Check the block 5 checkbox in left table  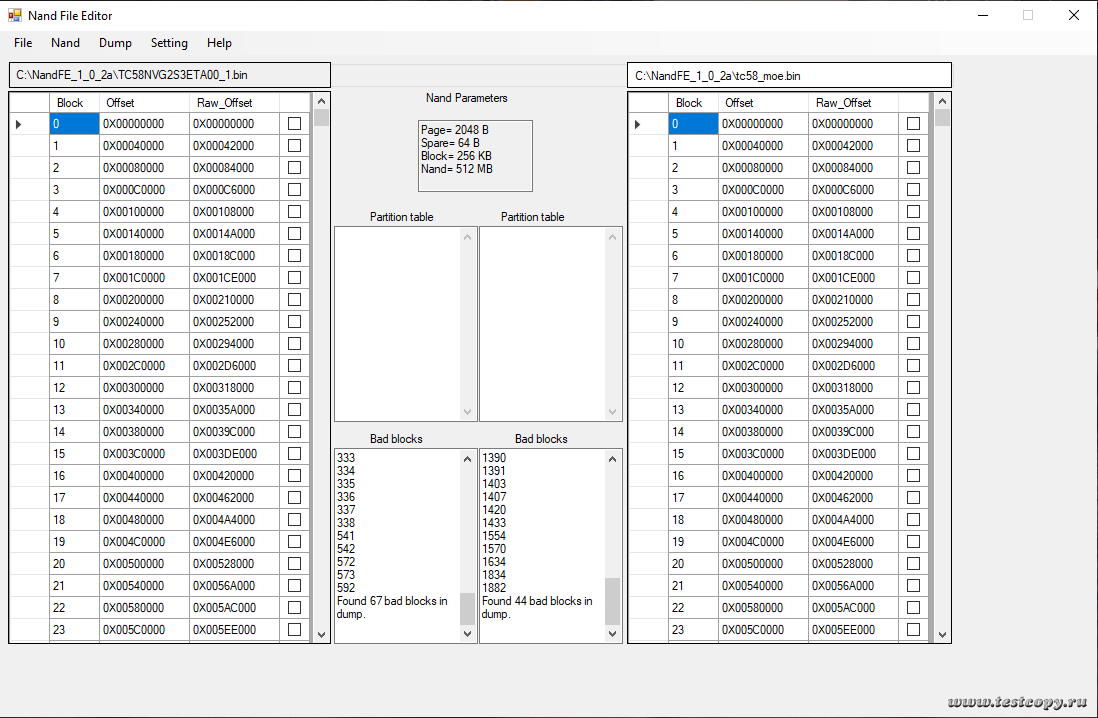coord(294,234)
